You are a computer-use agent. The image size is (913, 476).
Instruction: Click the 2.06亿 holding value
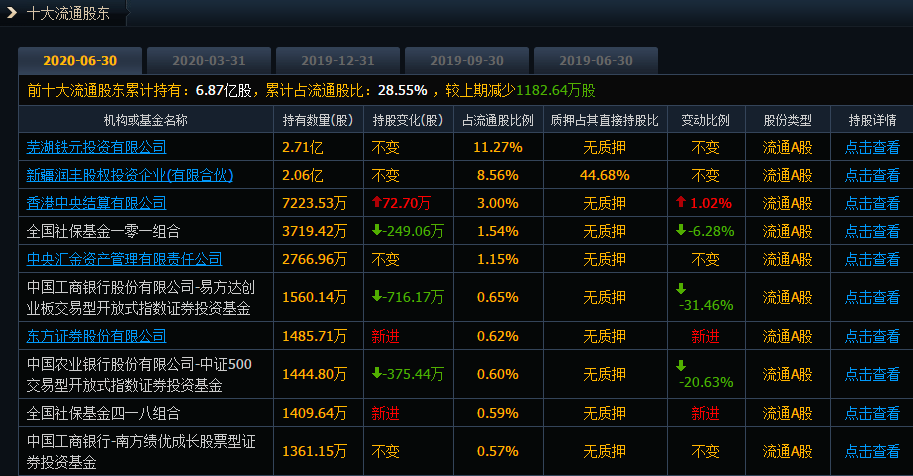[x=302, y=175]
